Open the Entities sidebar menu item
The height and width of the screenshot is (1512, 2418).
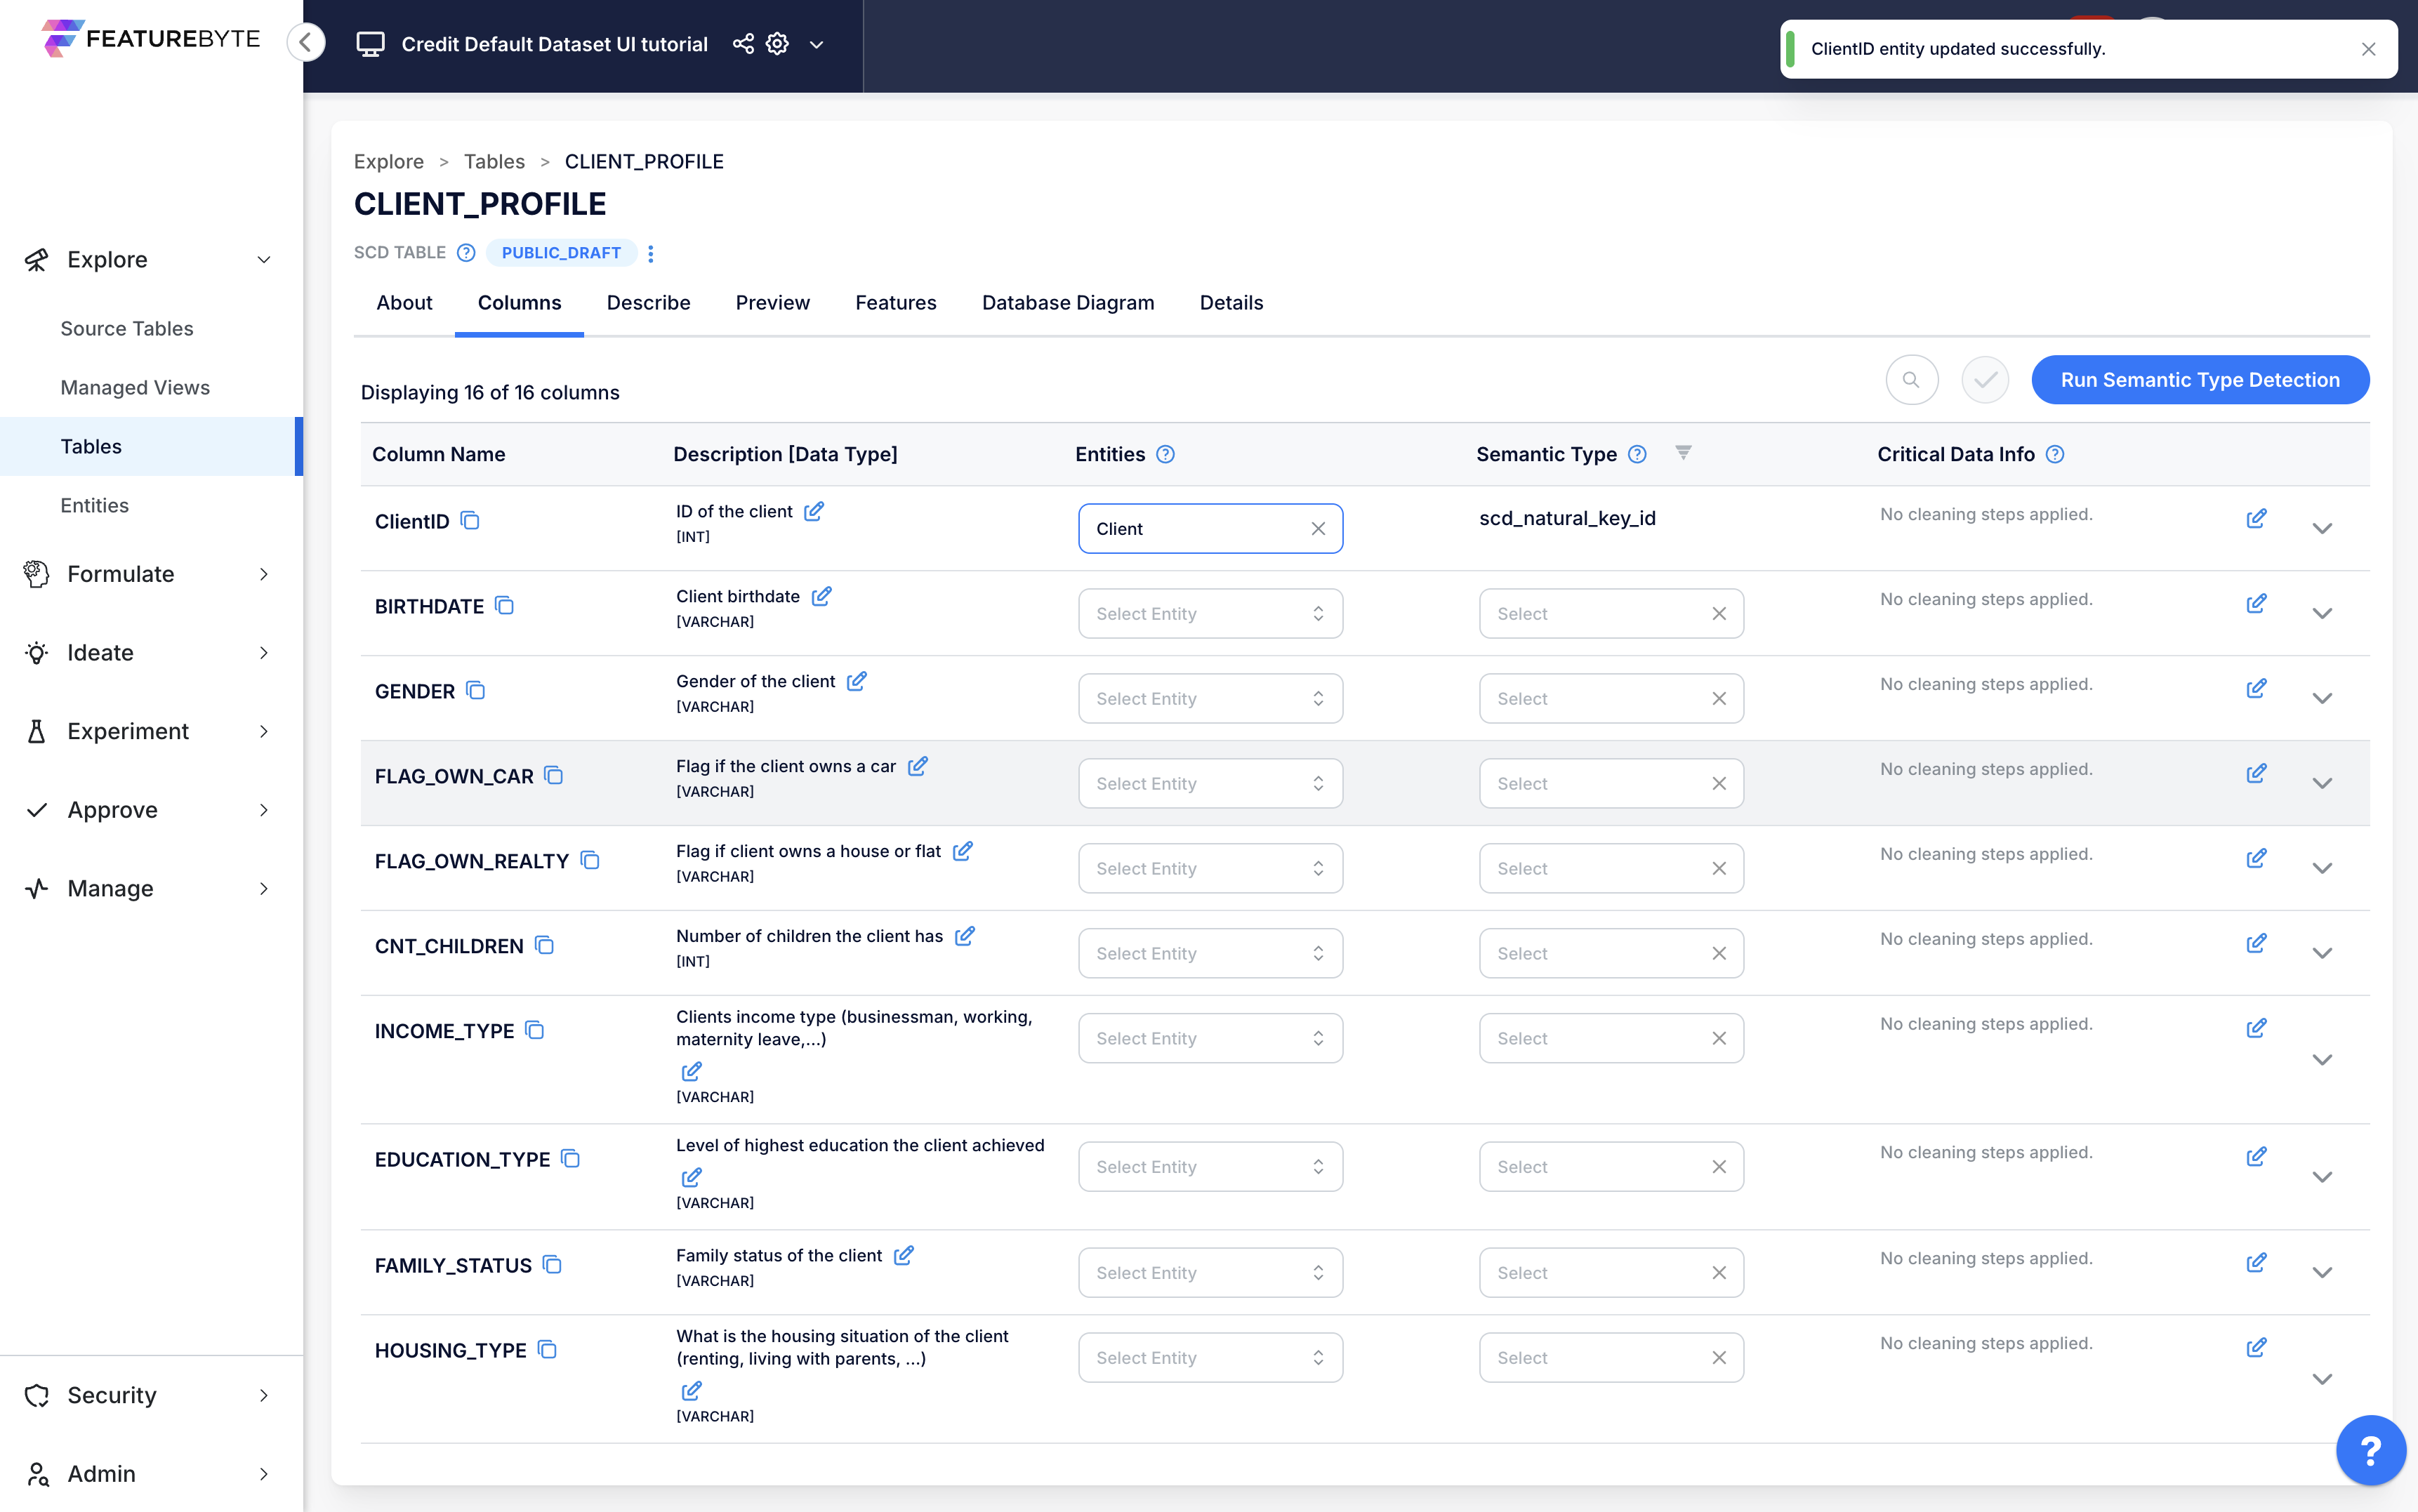coord(94,505)
